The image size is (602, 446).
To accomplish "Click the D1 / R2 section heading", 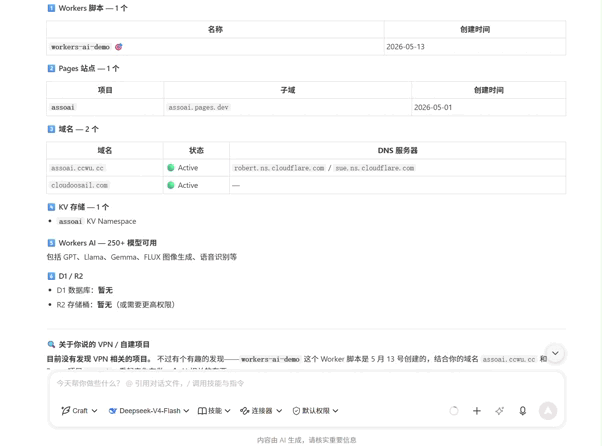I will click(x=65, y=276).
